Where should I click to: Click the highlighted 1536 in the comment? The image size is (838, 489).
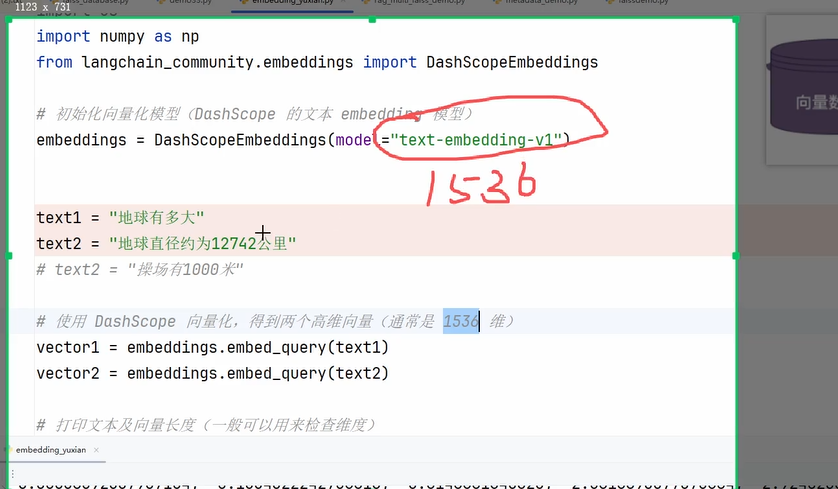(x=461, y=321)
